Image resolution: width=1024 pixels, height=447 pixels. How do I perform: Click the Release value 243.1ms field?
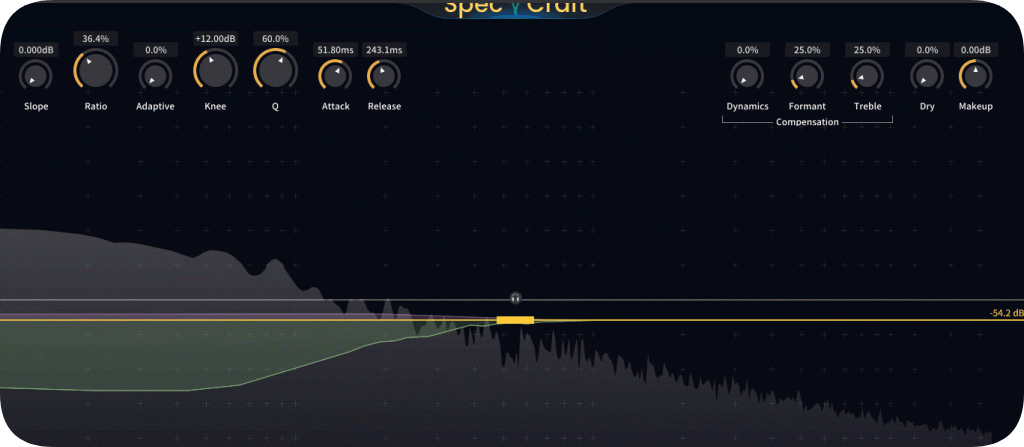[x=384, y=50]
